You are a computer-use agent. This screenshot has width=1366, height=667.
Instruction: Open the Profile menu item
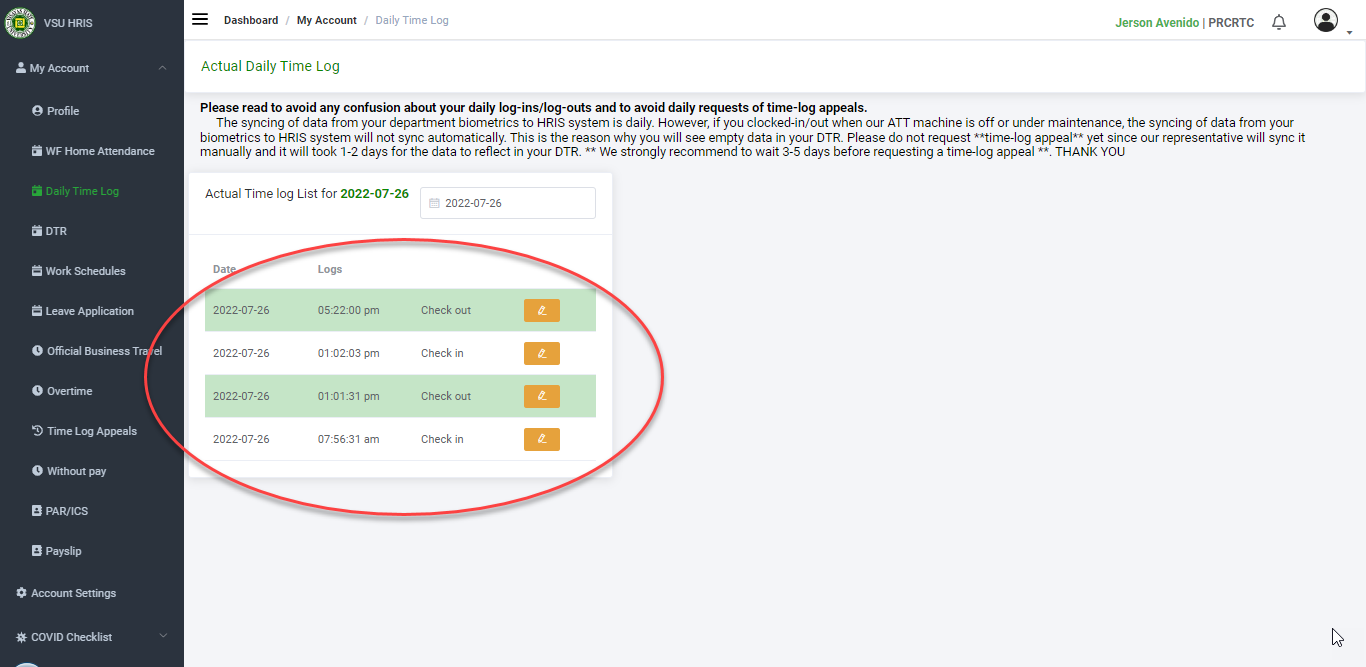tap(62, 111)
